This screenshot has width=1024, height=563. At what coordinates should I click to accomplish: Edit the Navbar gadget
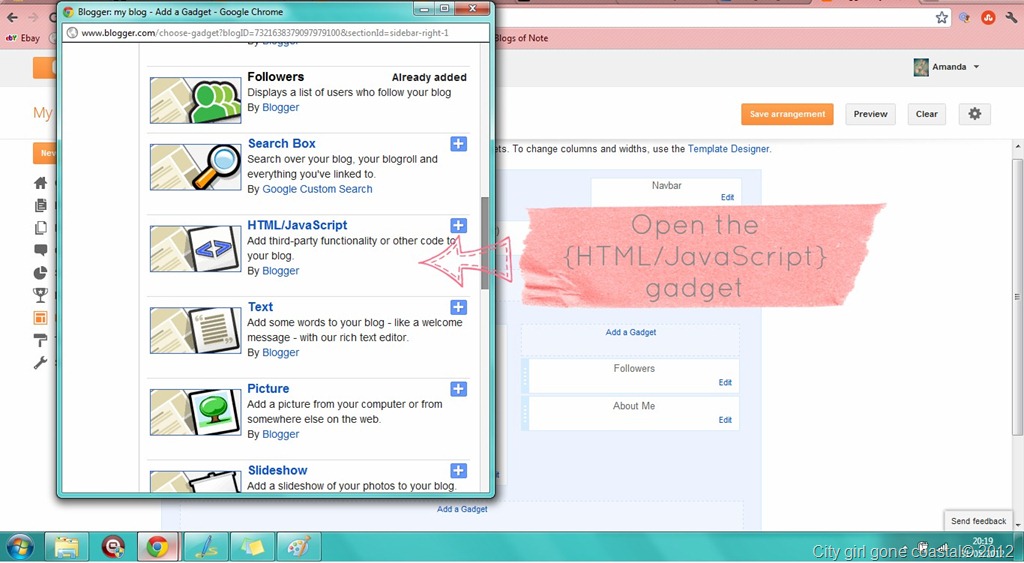[727, 197]
